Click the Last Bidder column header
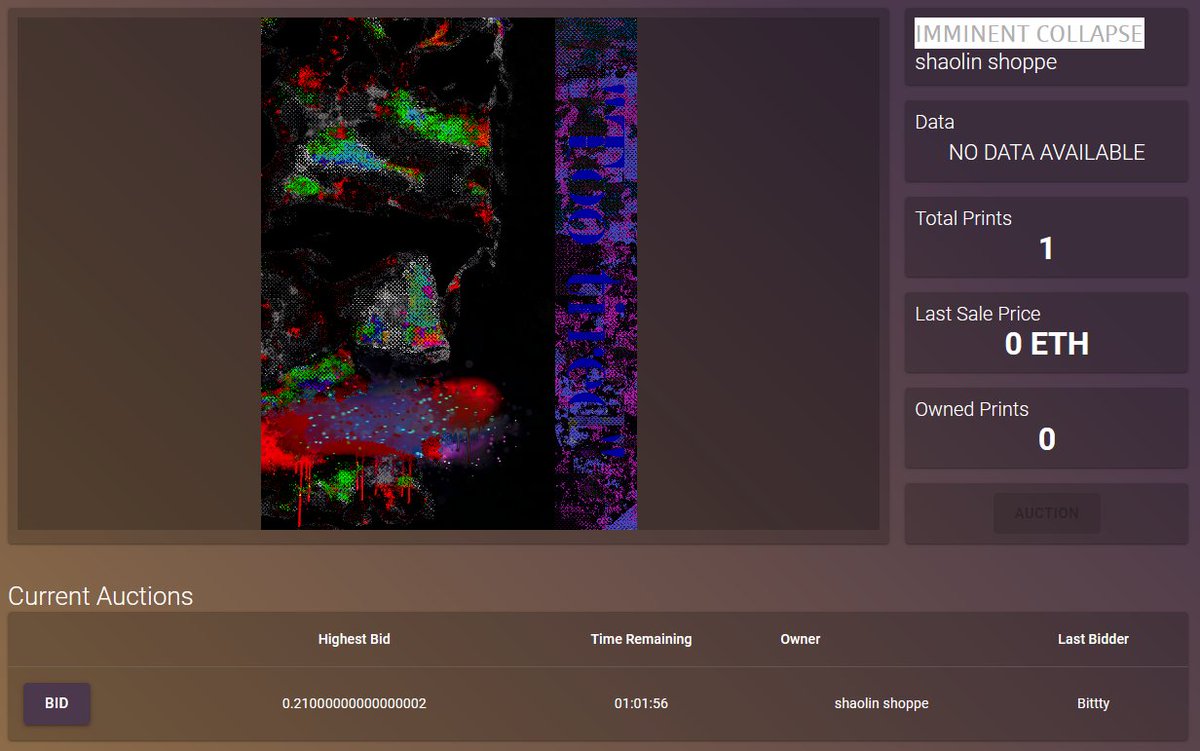Image resolution: width=1200 pixels, height=751 pixels. (1093, 639)
